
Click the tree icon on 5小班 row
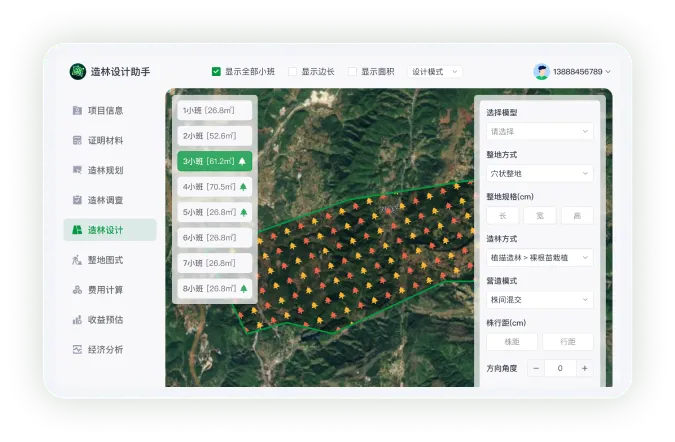click(244, 212)
